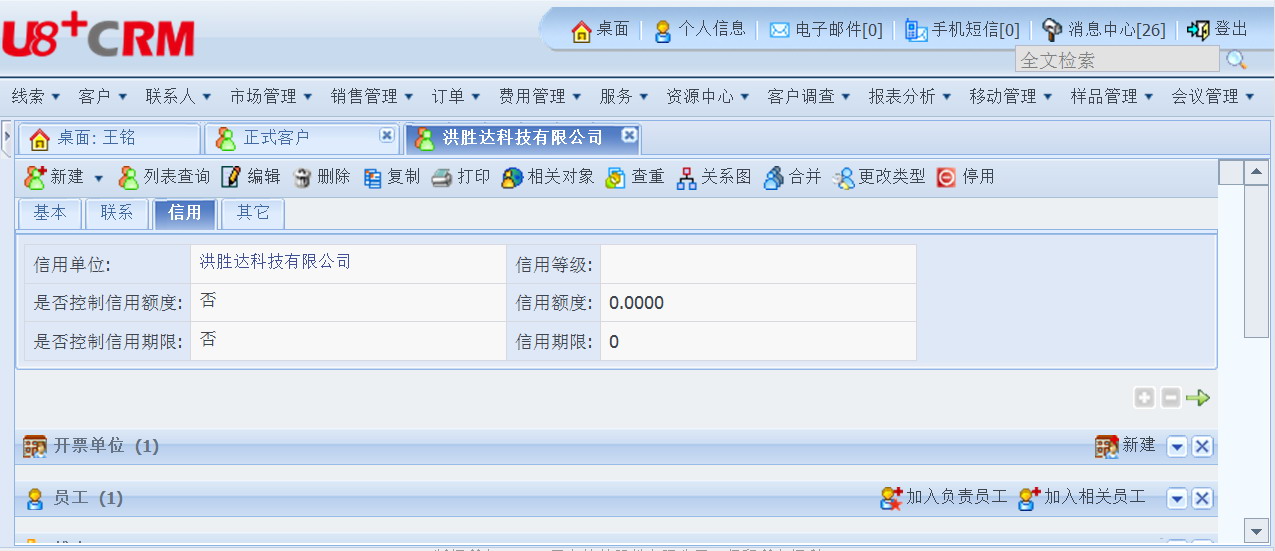Click into the 全文检索 search field
Viewport: 1275px width, 551px height.
pyautogui.click(x=1117, y=60)
